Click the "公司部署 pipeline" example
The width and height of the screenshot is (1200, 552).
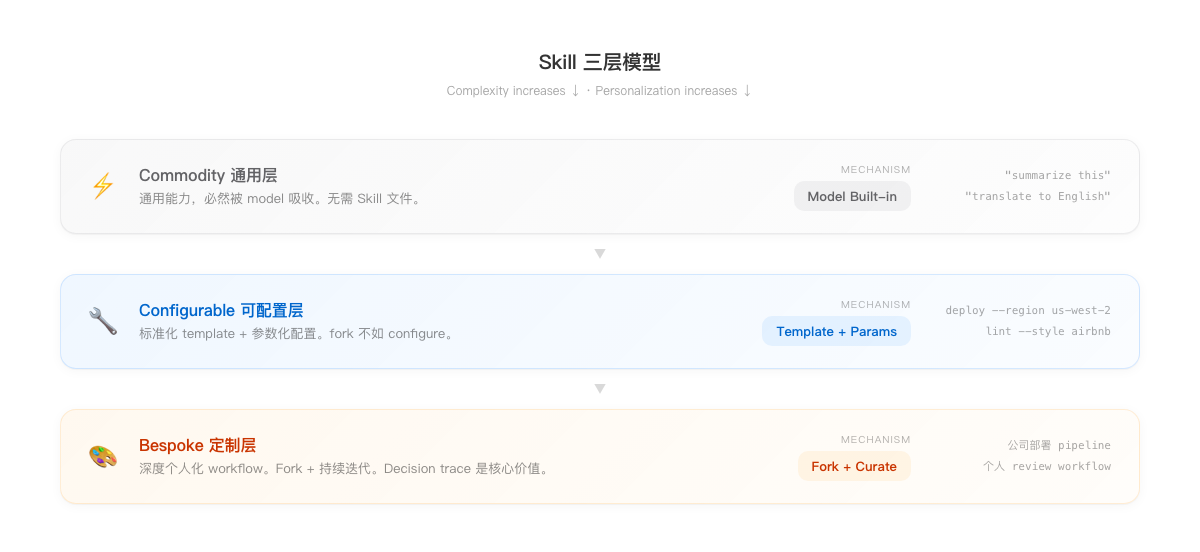click(1059, 445)
